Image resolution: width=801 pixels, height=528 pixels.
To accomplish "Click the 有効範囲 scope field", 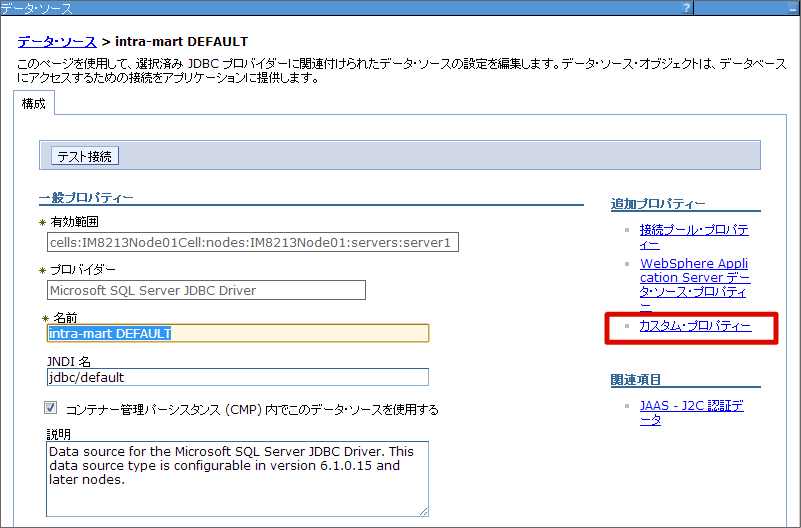I will point(253,242).
